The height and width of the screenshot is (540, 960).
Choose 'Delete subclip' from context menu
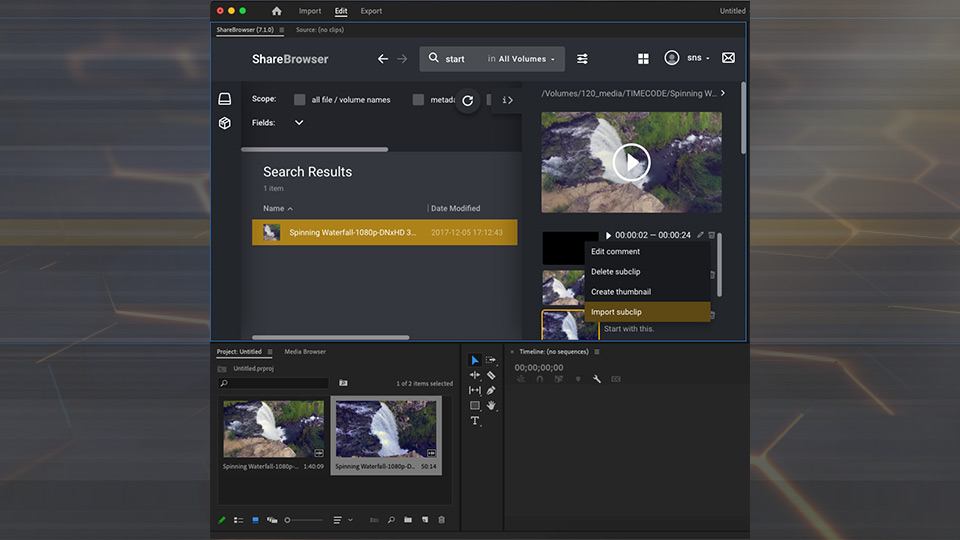click(647, 272)
